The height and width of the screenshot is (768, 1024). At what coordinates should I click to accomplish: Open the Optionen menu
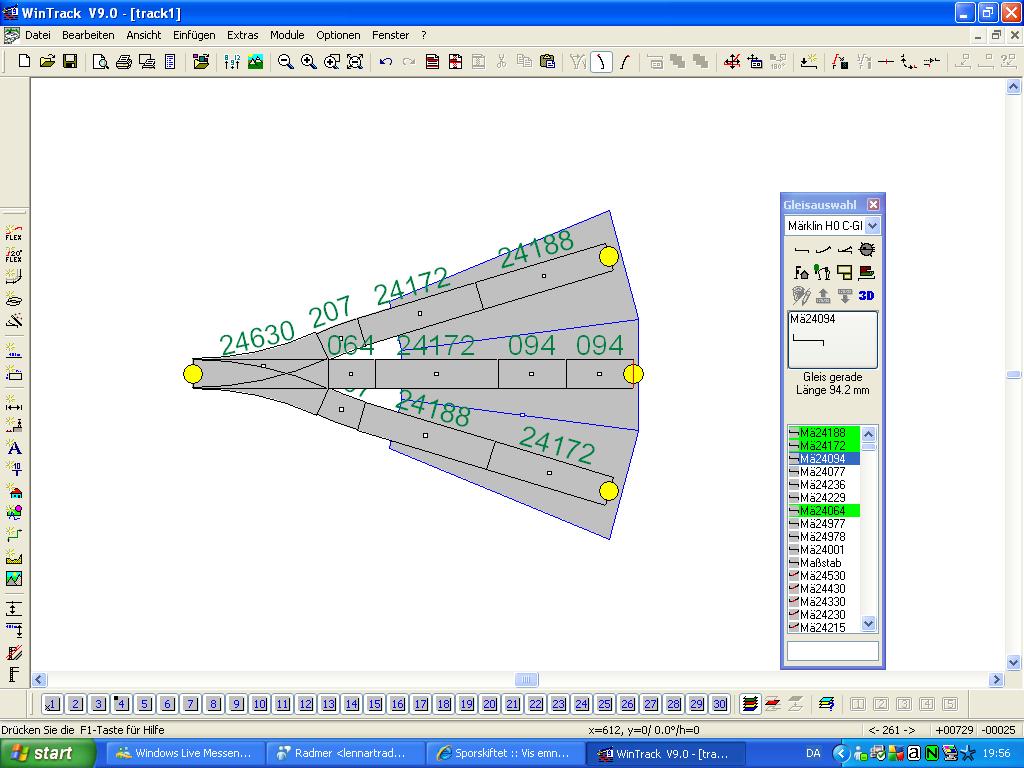click(x=338, y=35)
